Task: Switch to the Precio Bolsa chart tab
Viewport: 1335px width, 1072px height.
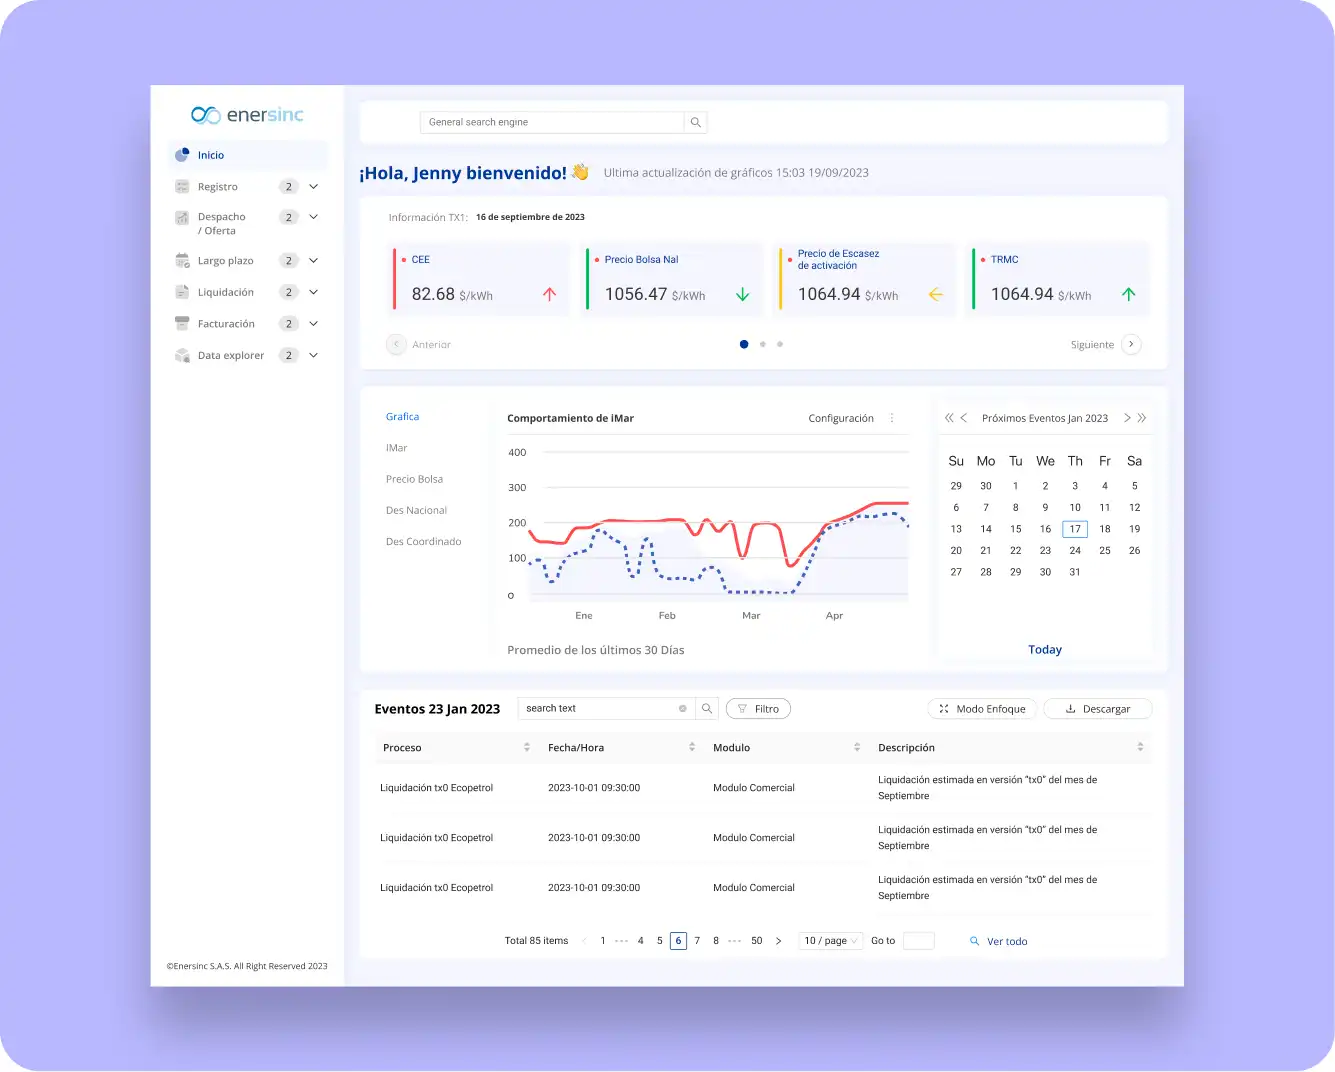Action: tap(414, 479)
